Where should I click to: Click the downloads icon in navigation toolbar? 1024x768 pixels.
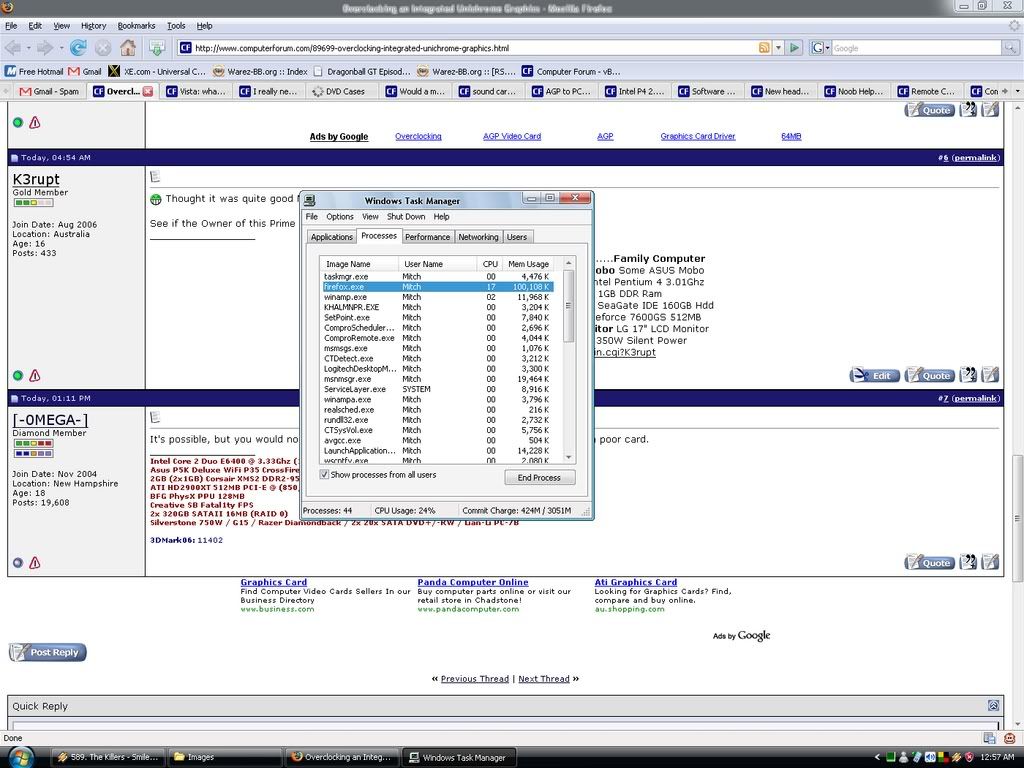tap(157, 47)
